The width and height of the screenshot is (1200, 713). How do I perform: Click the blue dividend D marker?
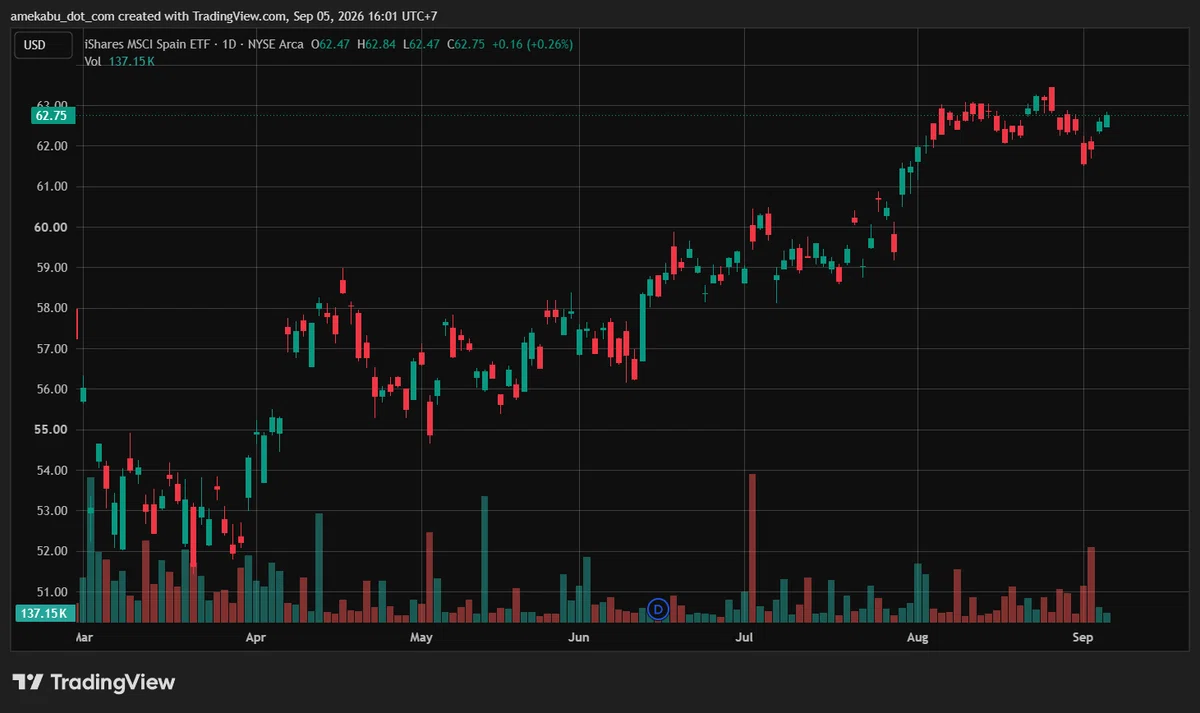tap(658, 608)
